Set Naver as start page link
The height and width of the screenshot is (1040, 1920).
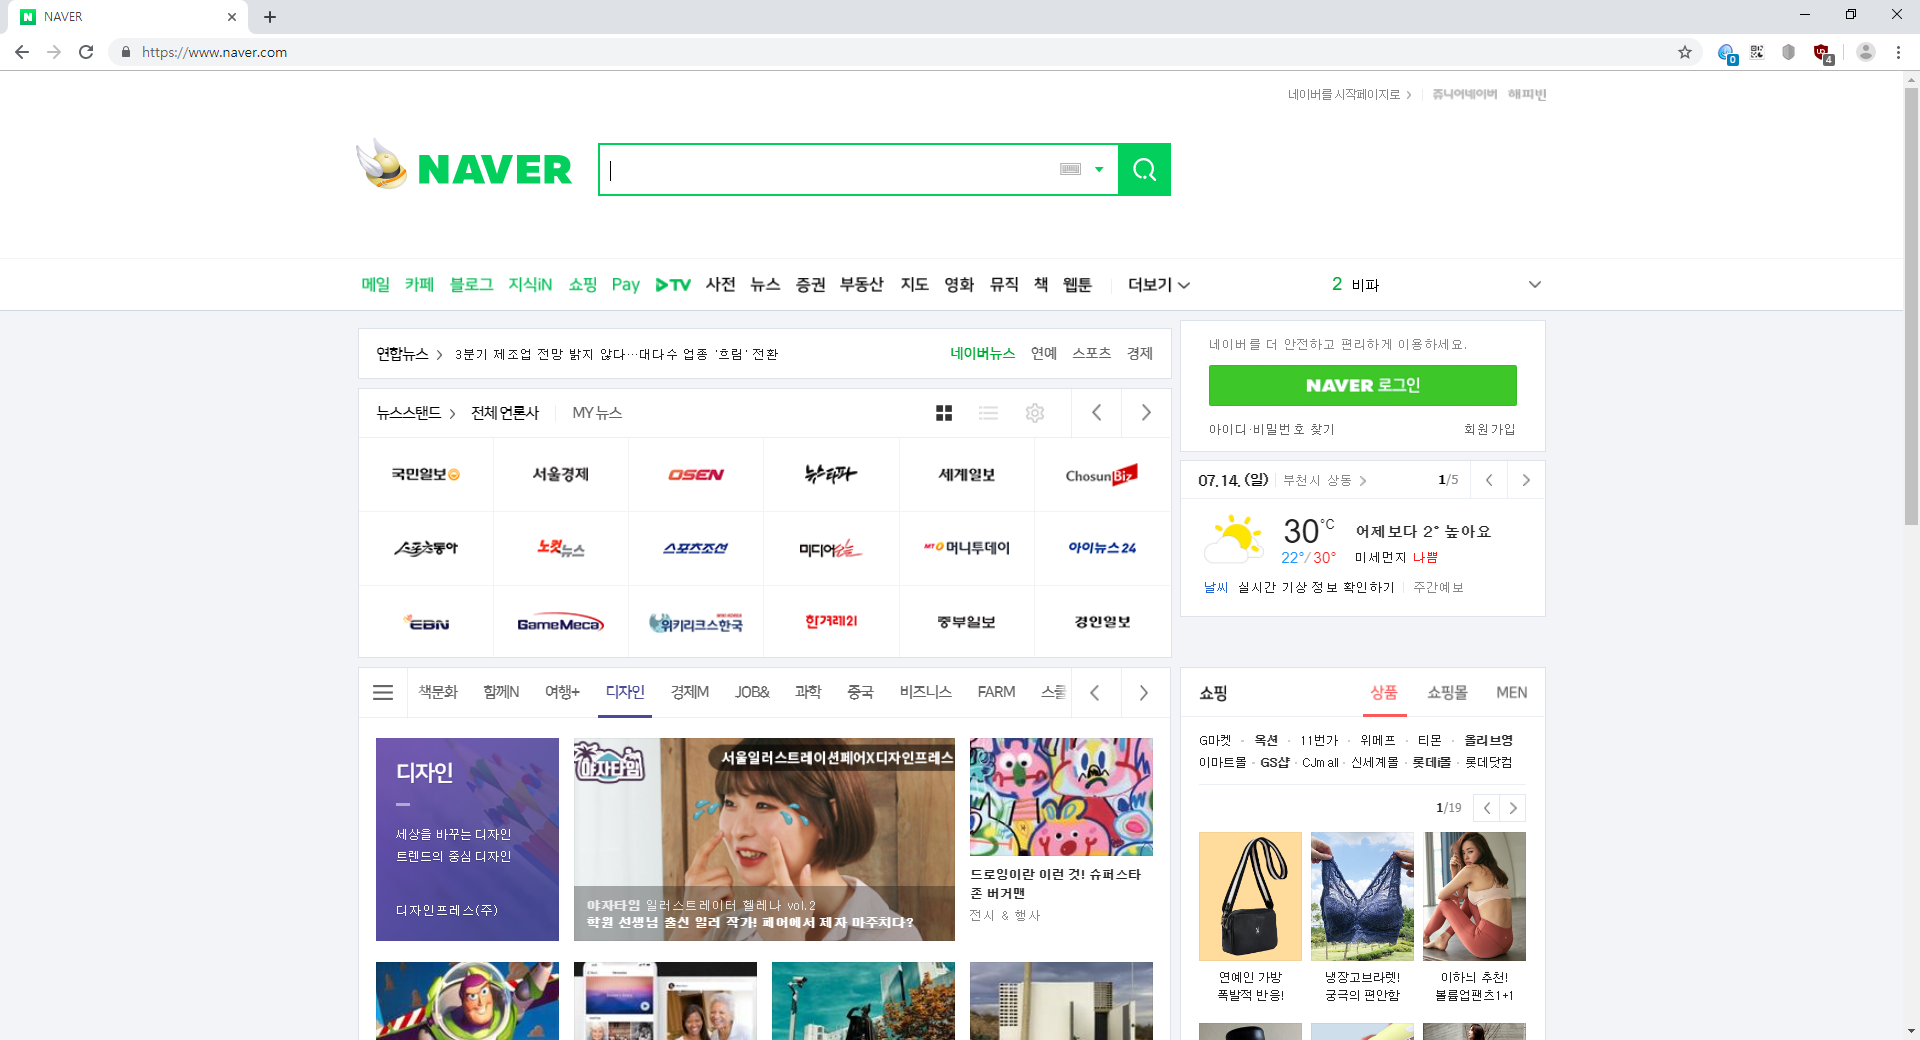[1349, 94]
